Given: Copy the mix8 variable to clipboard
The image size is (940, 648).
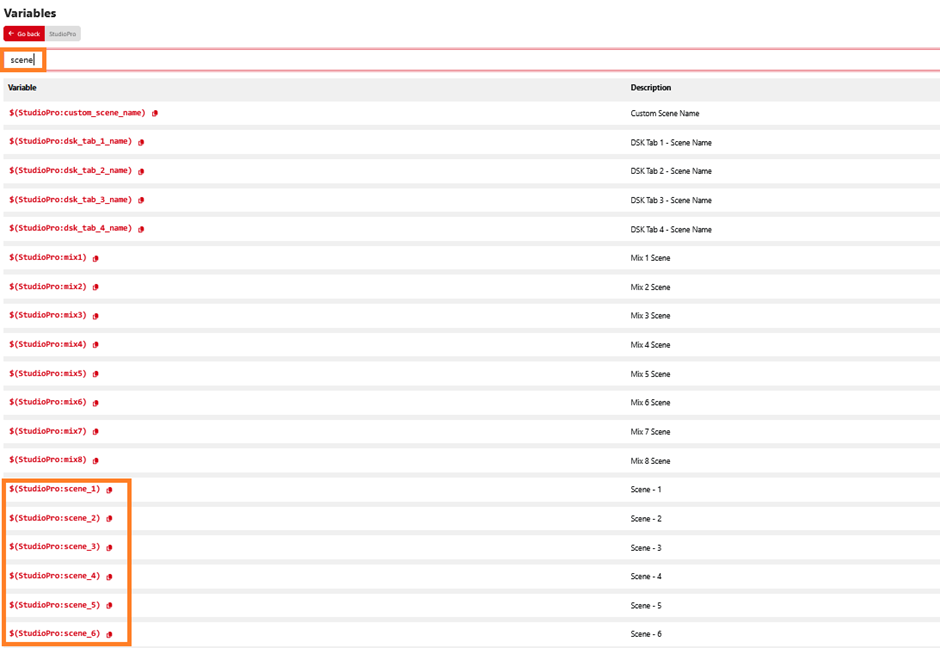Looking at the screenshot, I should click(95, 460).
